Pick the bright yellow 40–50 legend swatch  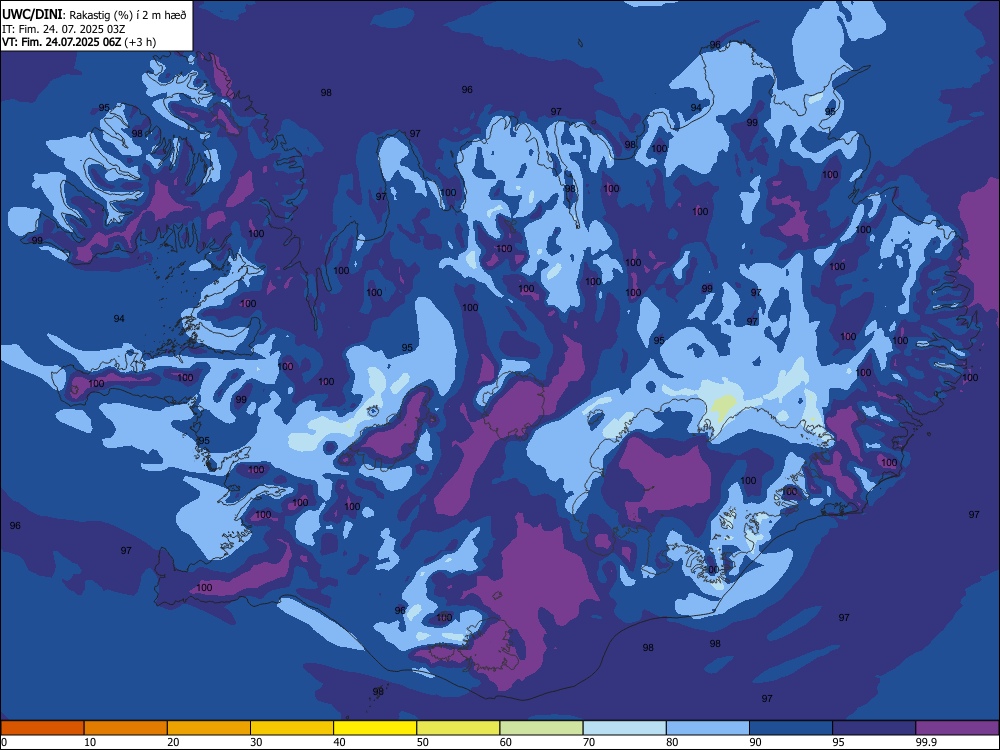[x=375, y=728]
